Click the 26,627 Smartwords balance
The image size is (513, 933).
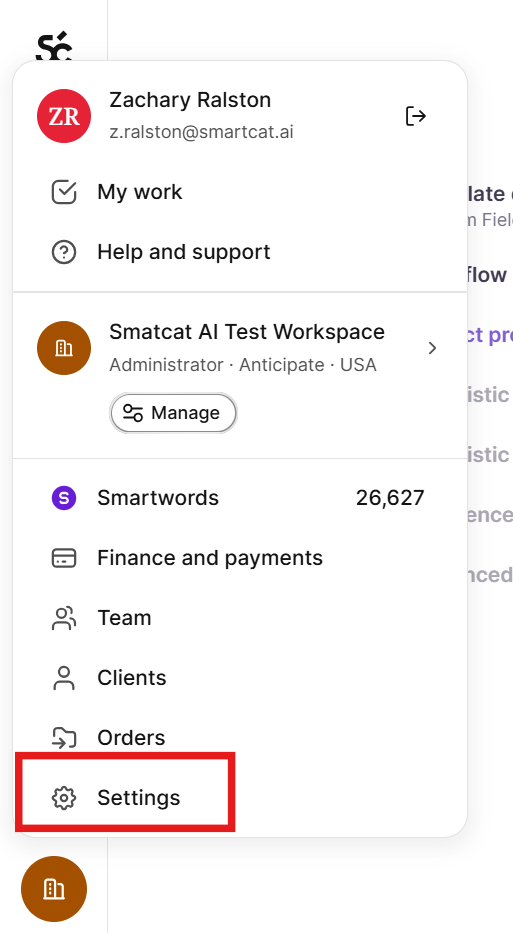point(390,498)
